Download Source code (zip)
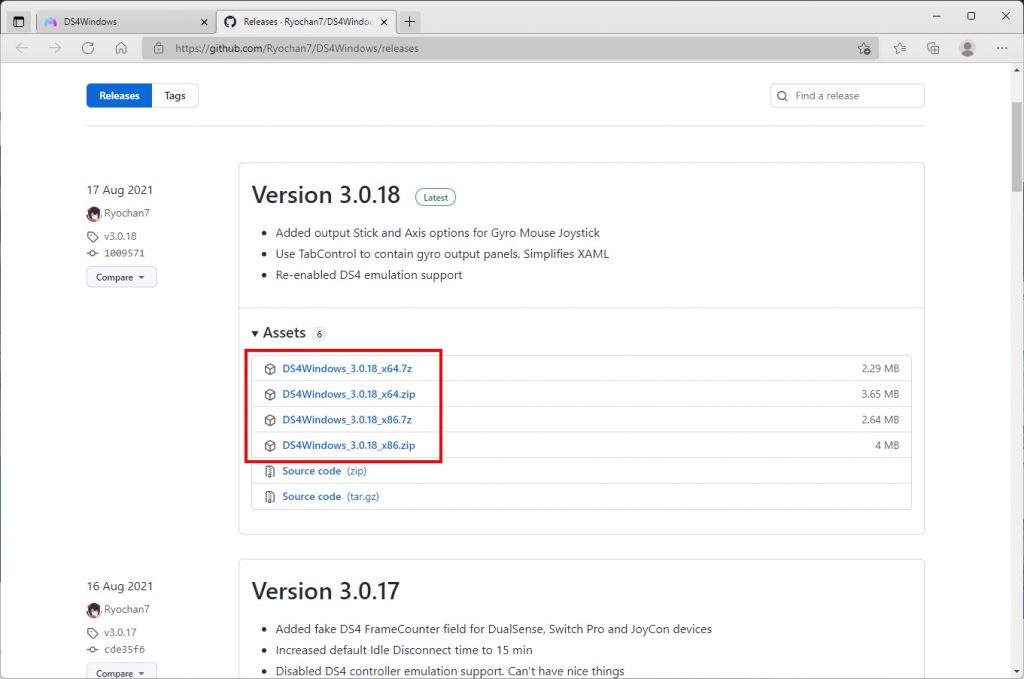Image resolution: width=1024 pixels, height=679 pixels. pyautogui.click(x=325, y=471)
